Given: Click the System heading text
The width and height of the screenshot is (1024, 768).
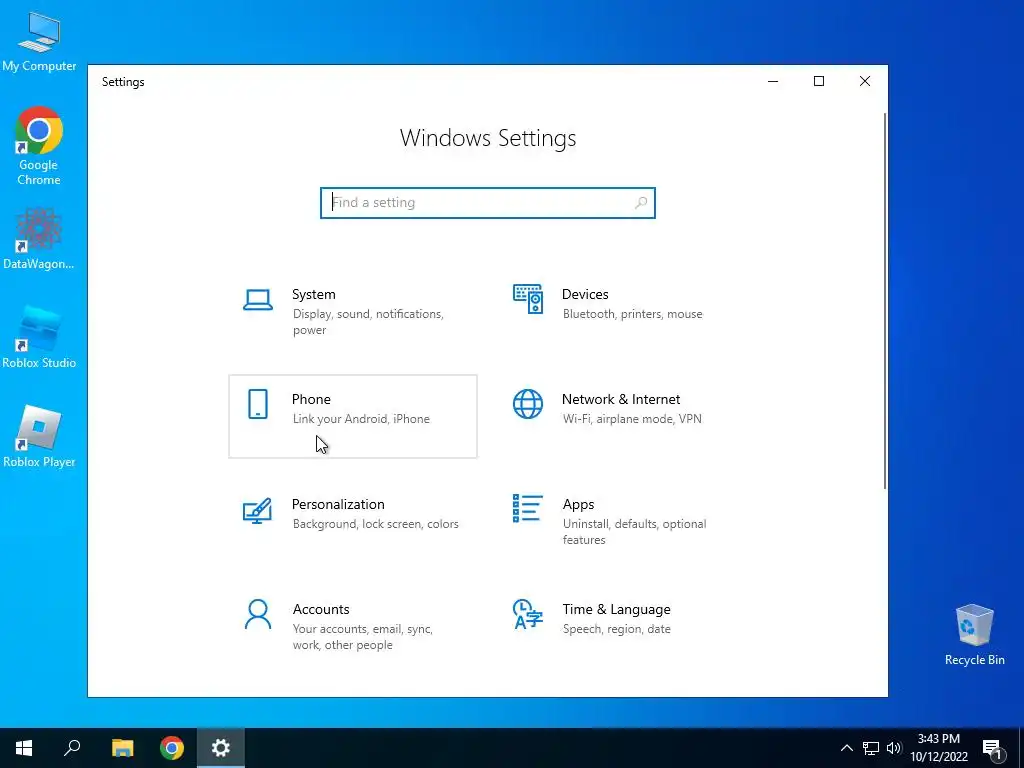Looking at the screenshot, I should [313, 295].
